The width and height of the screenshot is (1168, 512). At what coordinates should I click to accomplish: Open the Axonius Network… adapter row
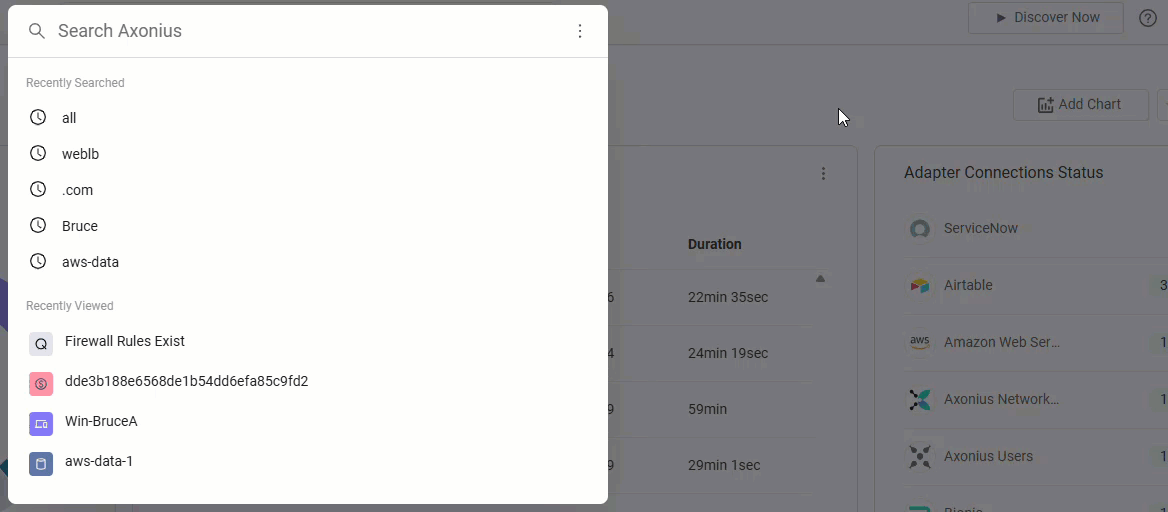pos(1036,399)
